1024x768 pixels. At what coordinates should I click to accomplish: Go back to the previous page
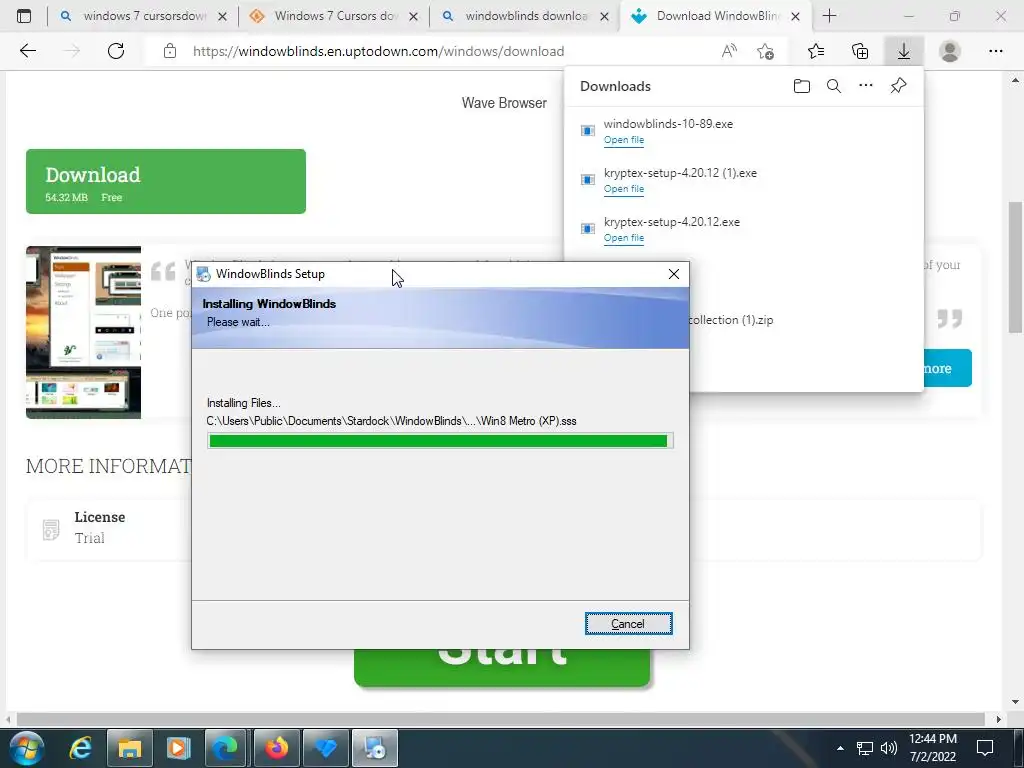tap(27, 51)
